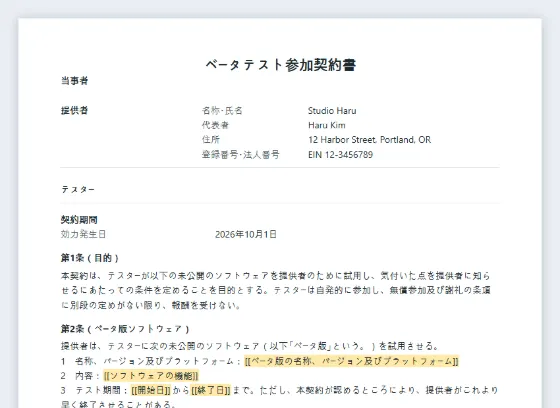Click the 第2条（ベータ版ソフトウェア）heading
This screenshot has height=408, width=560.
click(125, 329)
